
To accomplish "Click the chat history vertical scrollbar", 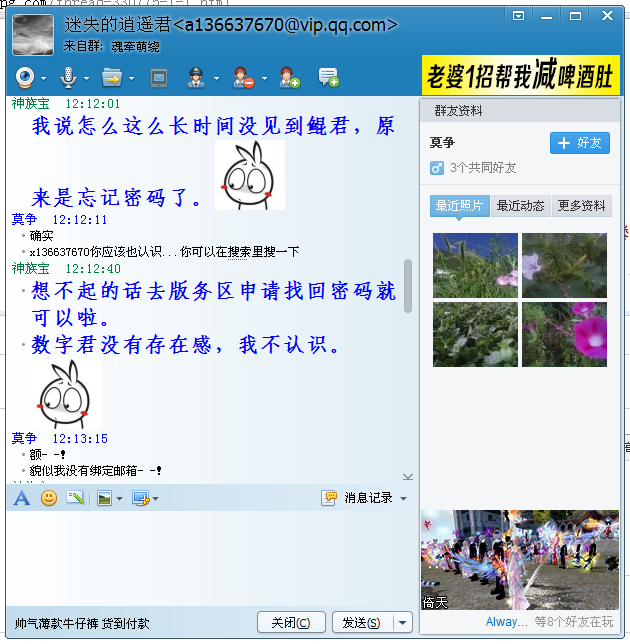I will tap(408, 286).
